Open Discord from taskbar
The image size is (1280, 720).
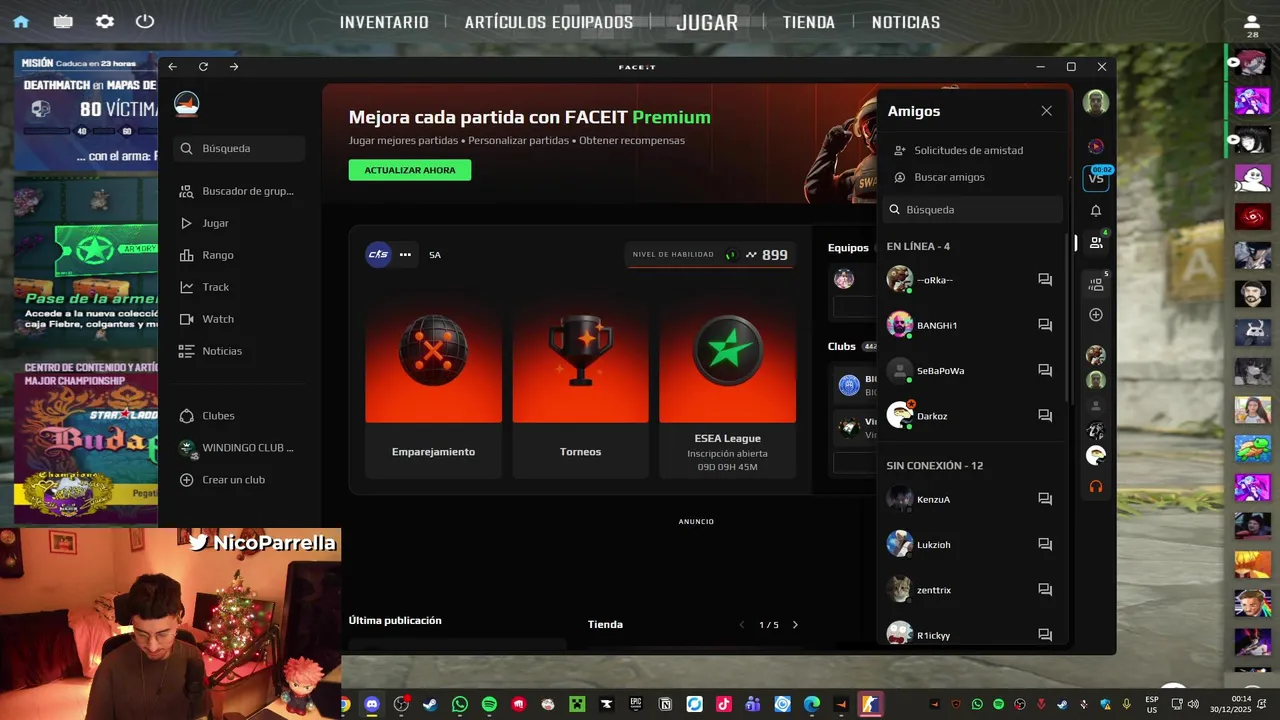(372, 704)
